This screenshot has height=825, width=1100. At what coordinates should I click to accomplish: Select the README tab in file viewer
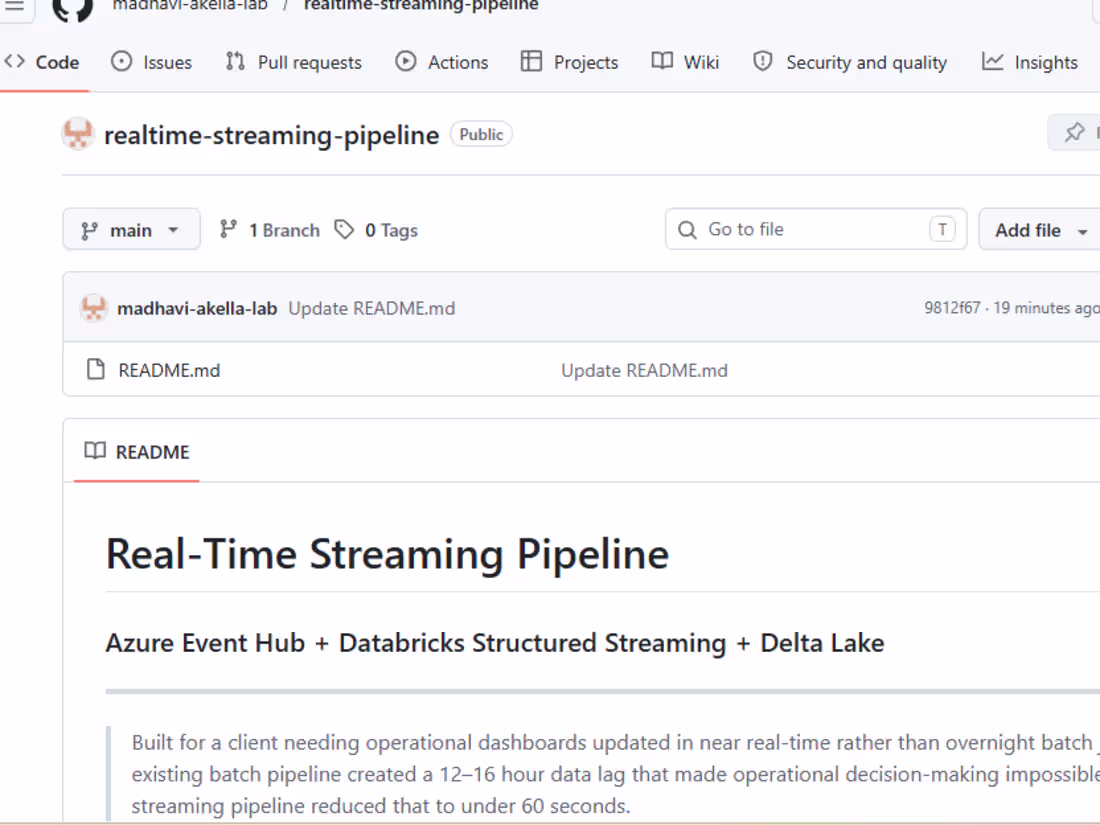click(x=137, y=452)
